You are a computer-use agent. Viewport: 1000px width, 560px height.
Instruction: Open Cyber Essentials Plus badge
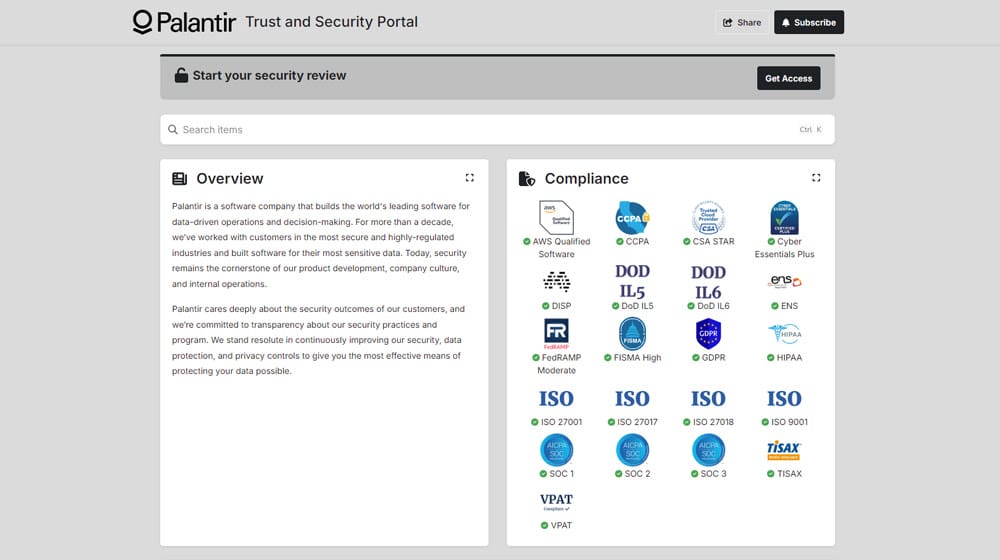coord(784,217)
